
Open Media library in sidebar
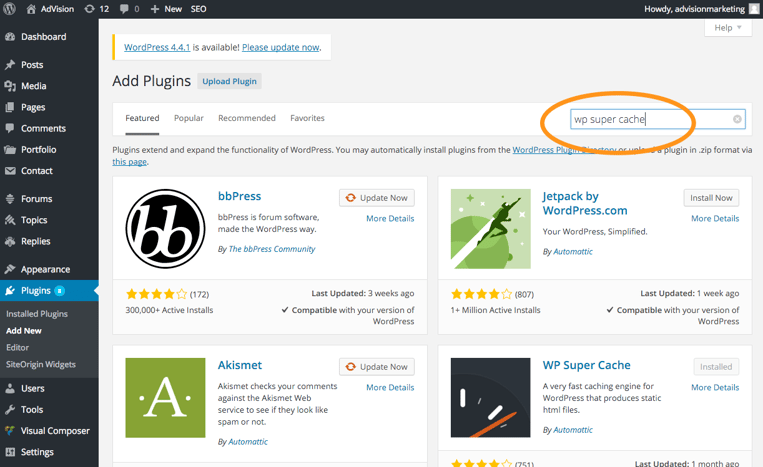[34, 86]
